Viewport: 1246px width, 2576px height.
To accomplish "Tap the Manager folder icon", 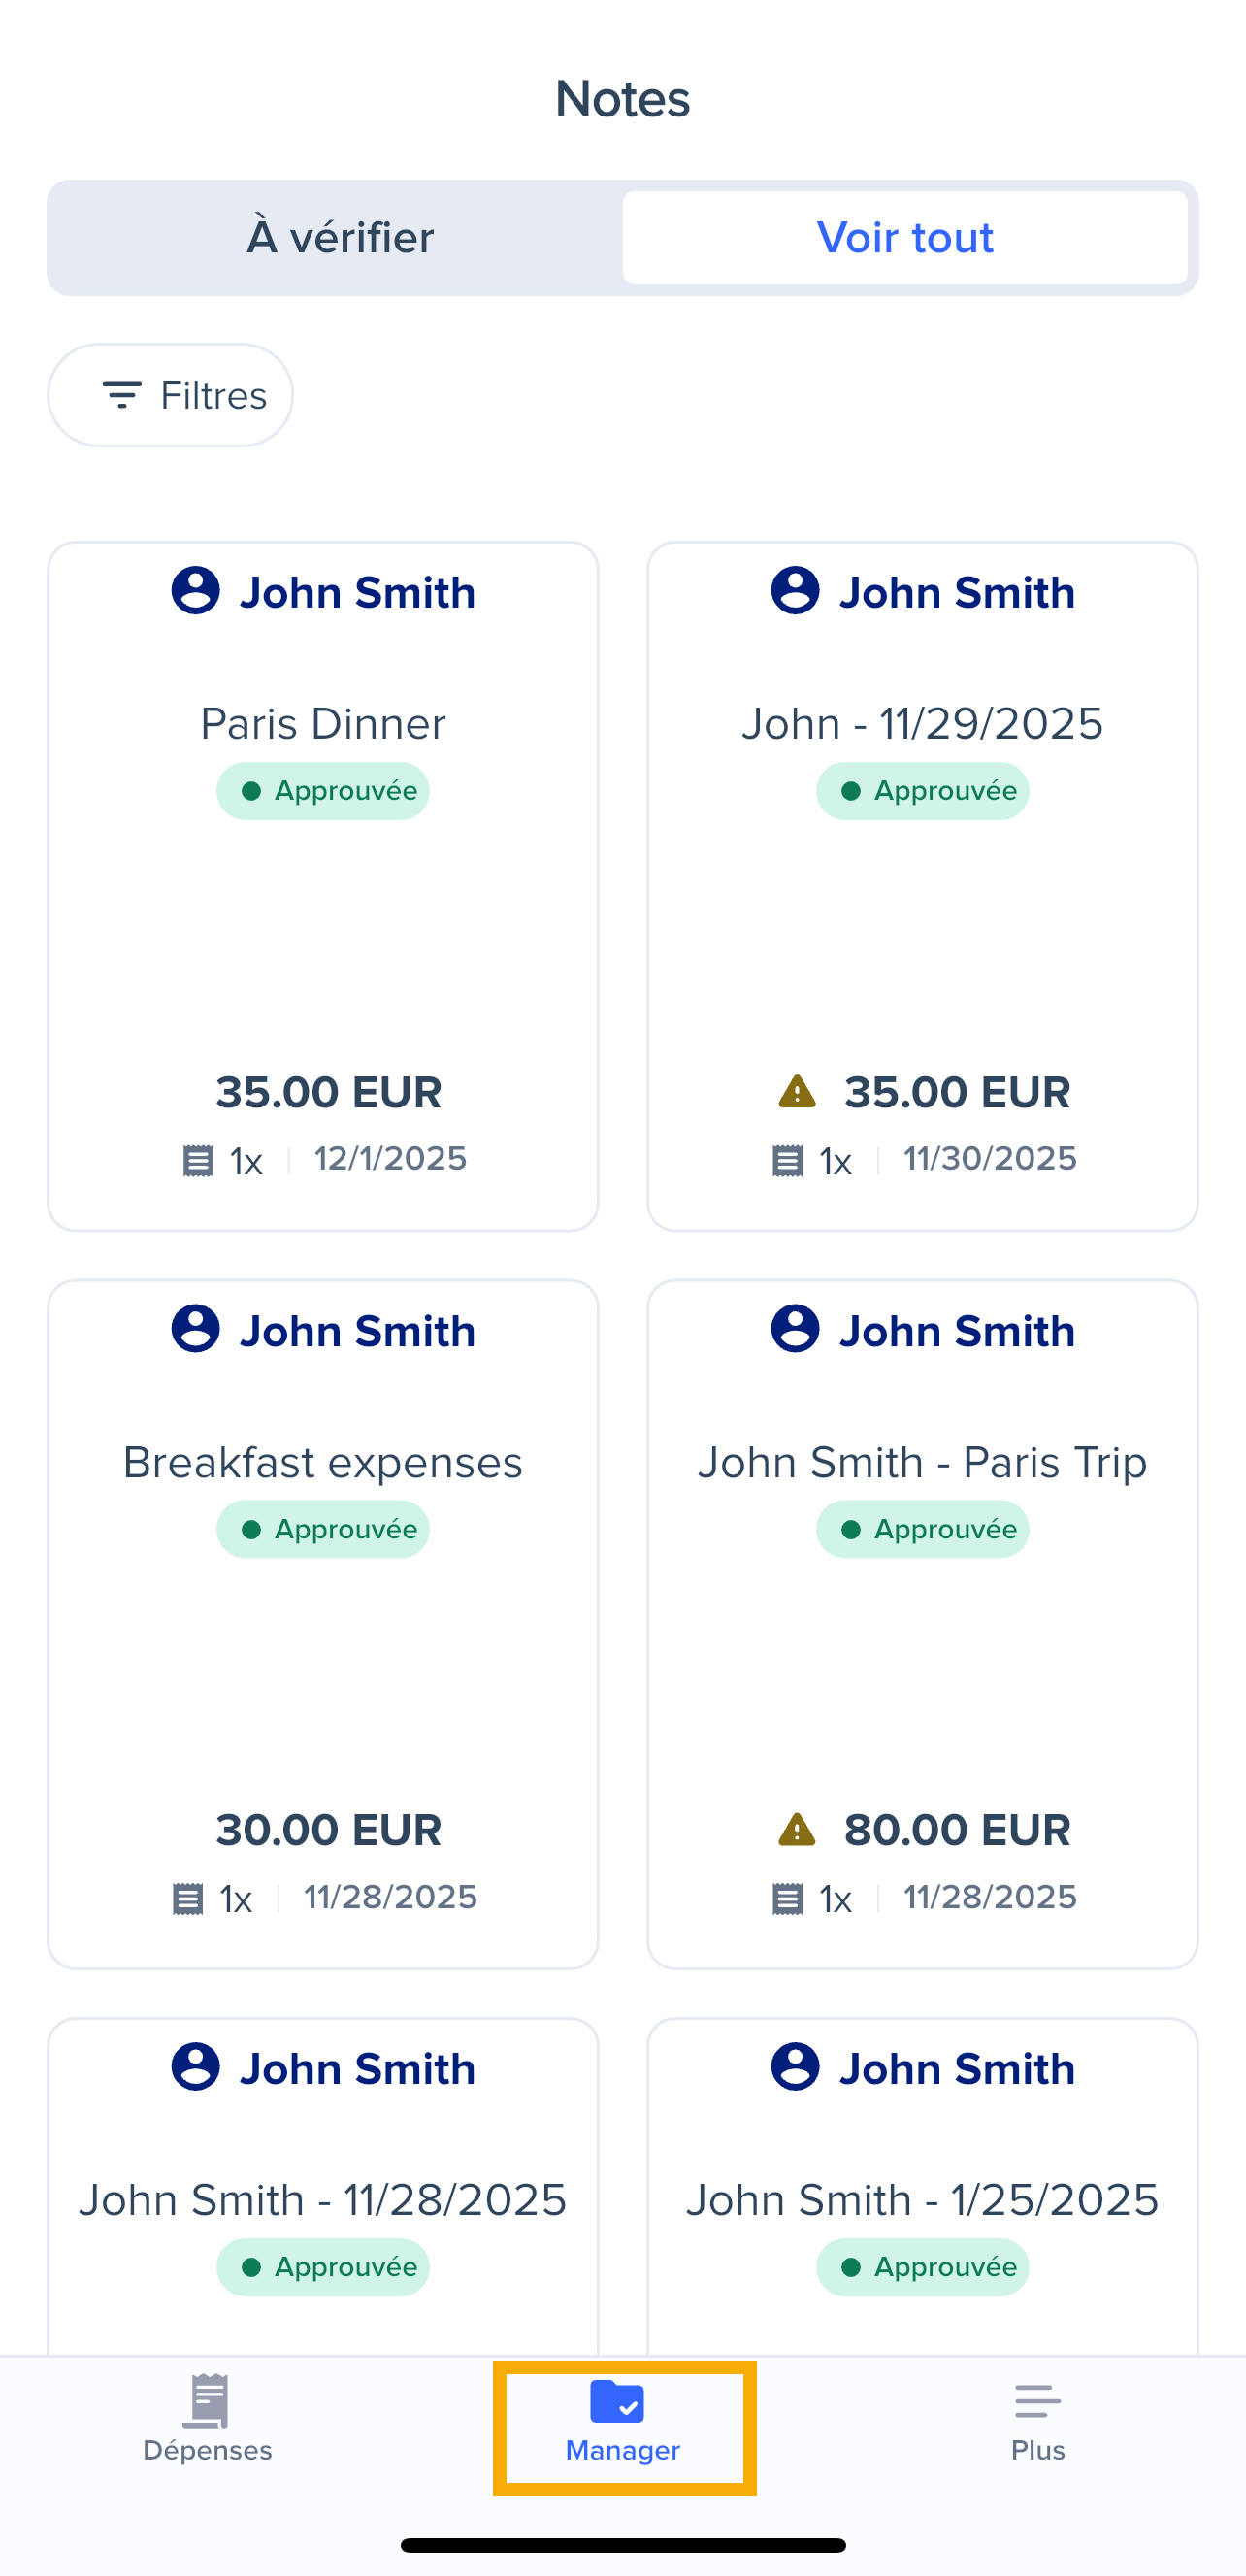I will pos(617,2402).
